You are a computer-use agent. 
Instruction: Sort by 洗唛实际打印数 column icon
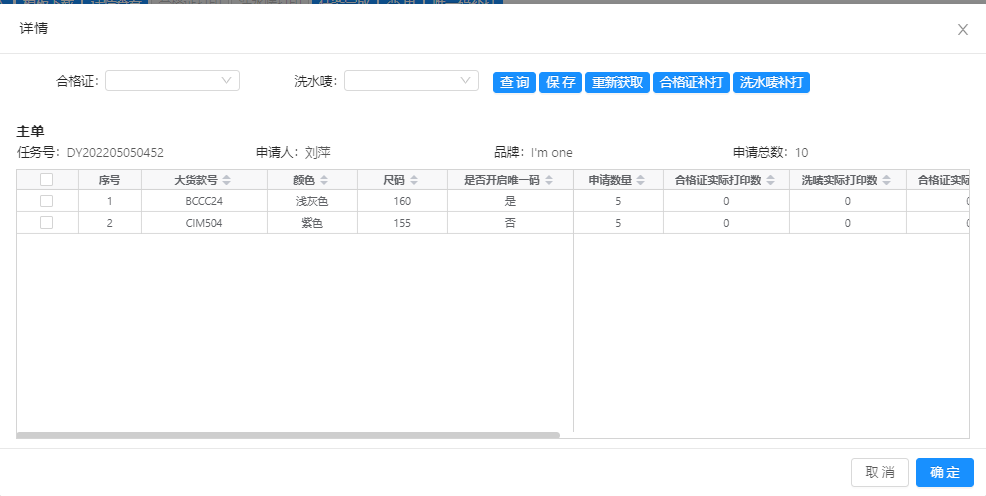(886, 181)
